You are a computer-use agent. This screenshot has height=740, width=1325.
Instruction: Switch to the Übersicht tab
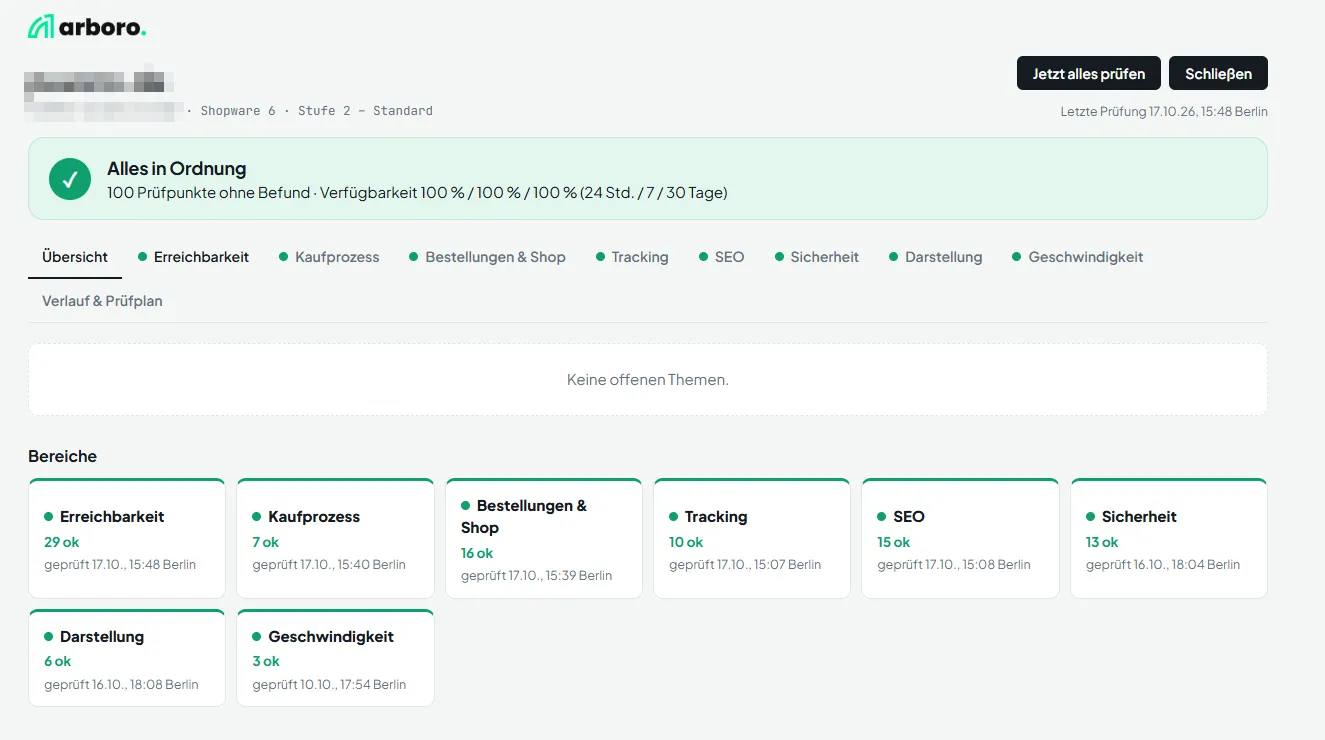(x=75, y=257)
